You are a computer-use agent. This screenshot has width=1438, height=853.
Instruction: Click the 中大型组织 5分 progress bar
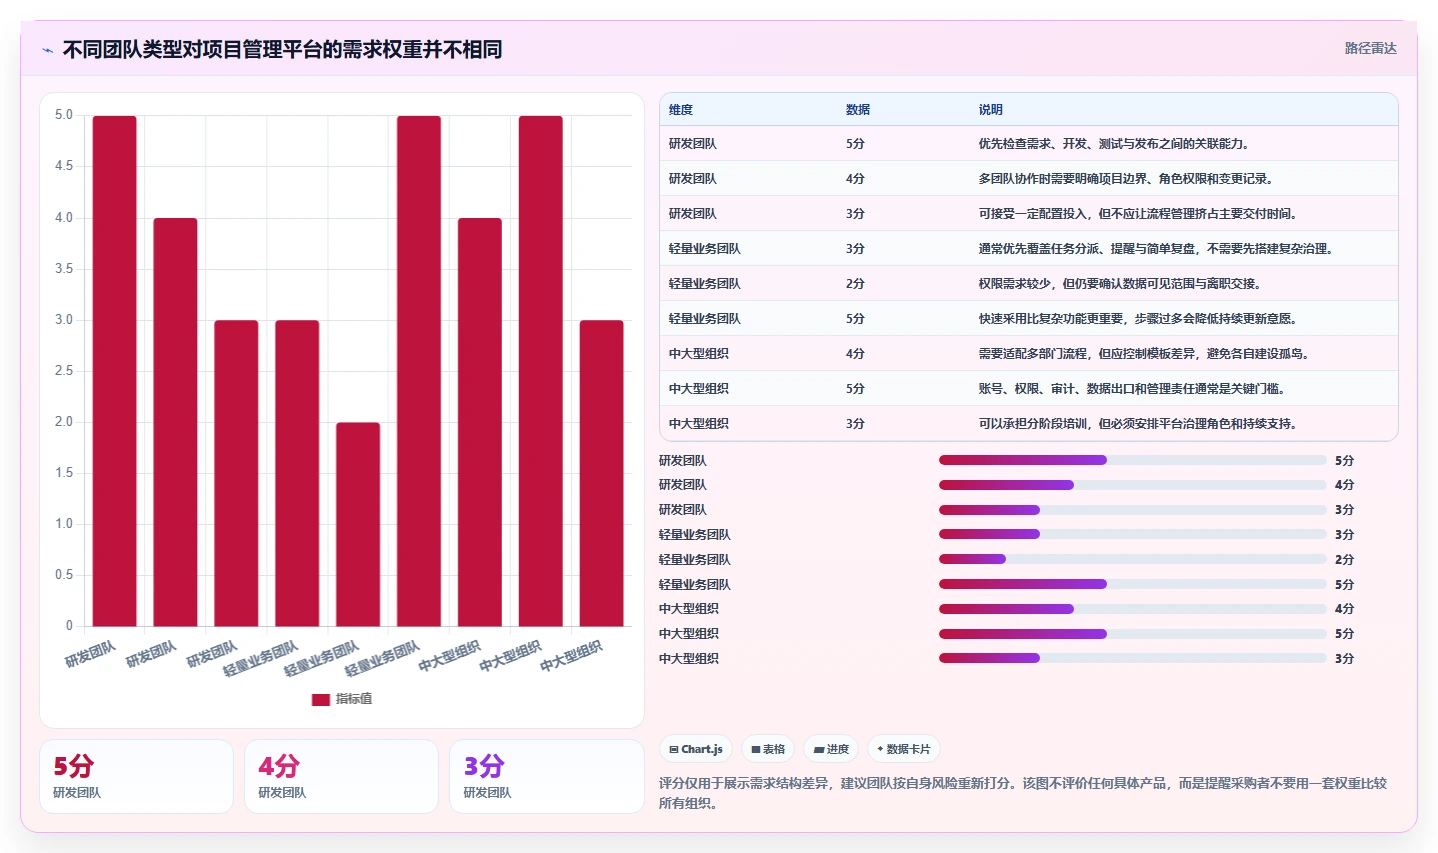pos(1133,634)
